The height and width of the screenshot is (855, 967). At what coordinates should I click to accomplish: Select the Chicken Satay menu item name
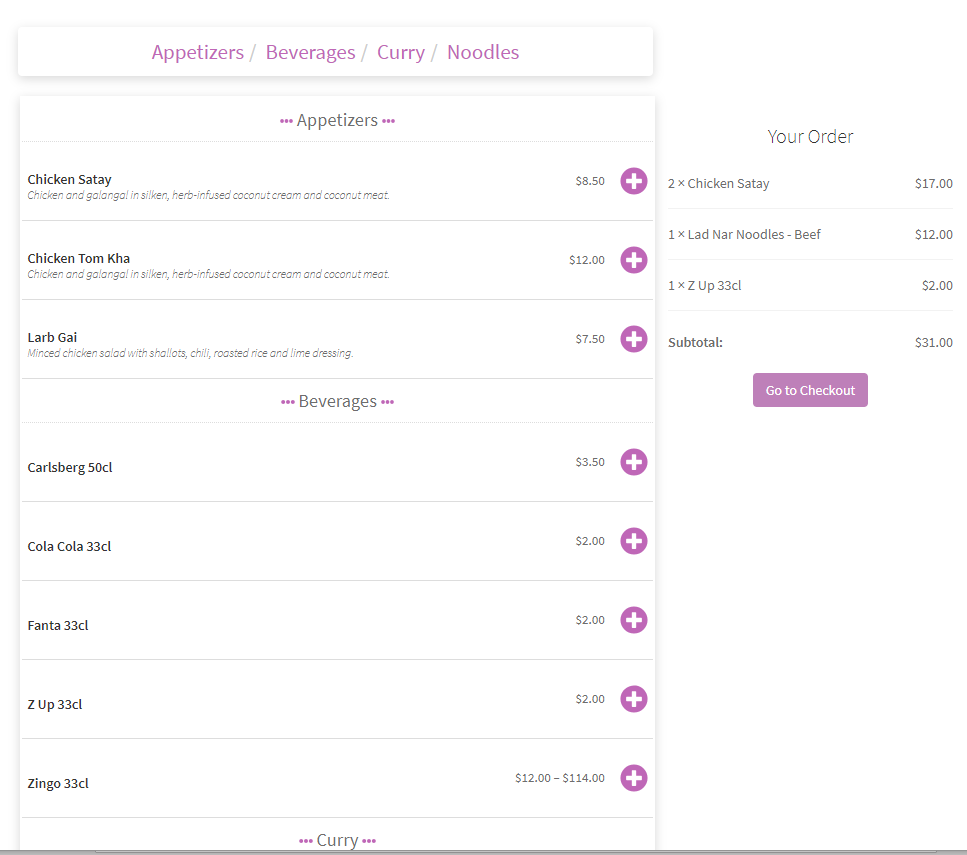pos(70,180)
